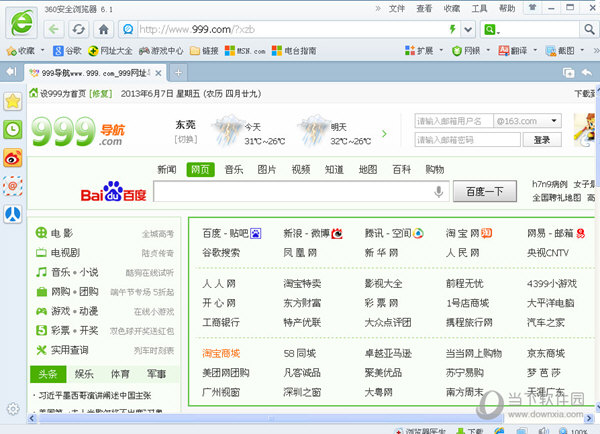
Task: Click the 实用查询 tools icon
Action: coord(41,350)
